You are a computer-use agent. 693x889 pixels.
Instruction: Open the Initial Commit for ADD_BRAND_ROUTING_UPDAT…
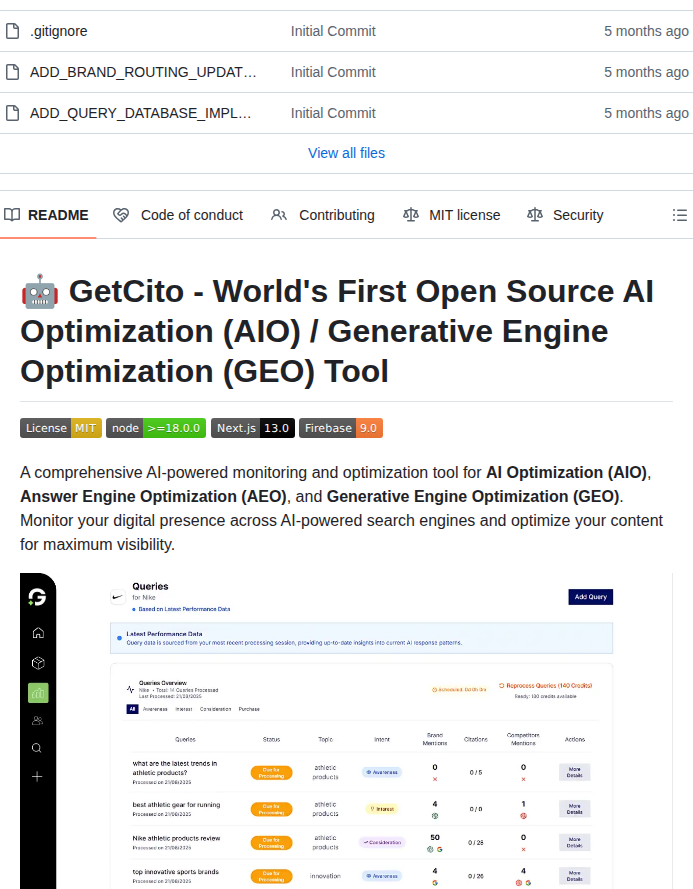point(333,72)
